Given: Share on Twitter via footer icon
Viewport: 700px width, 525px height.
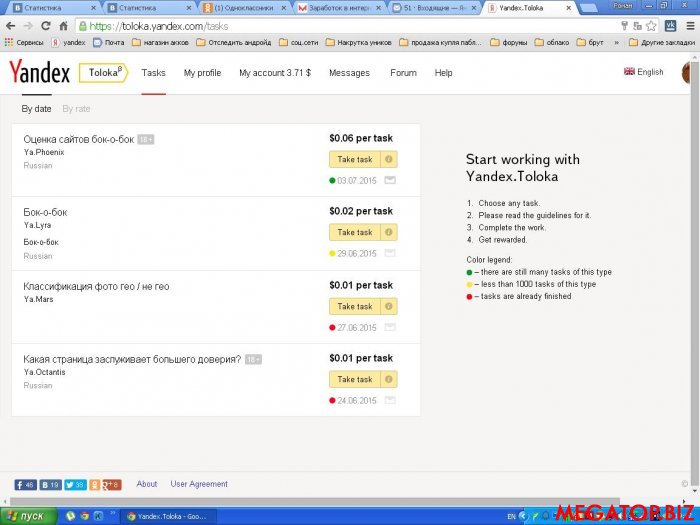Looking at the screenshot, I should click(75, 484).
